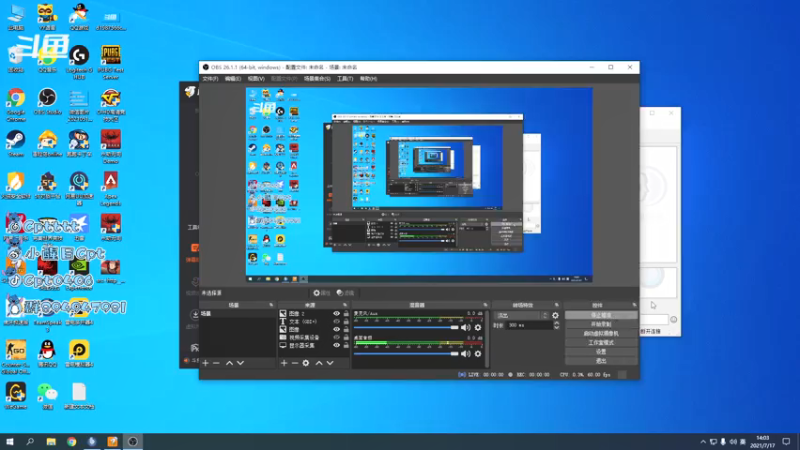The image size is (800, 450).
Task: Add a new scene with plus icon
Action: [x=205, y=363]
